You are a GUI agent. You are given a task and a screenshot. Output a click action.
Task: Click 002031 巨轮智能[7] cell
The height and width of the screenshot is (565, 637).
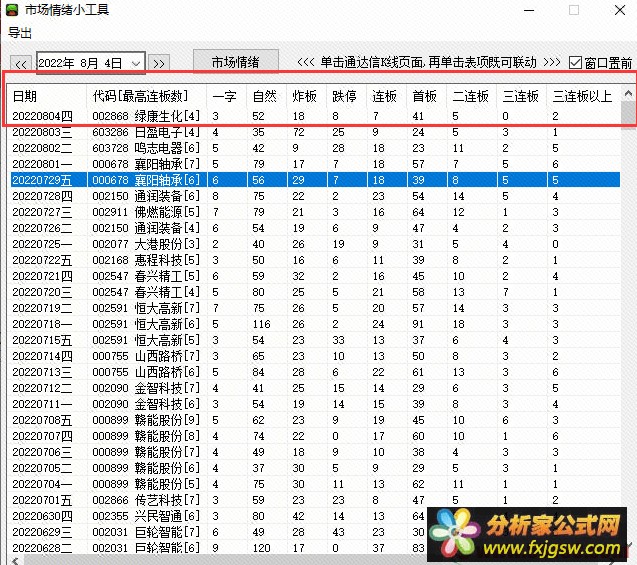(x=146, y=532)
